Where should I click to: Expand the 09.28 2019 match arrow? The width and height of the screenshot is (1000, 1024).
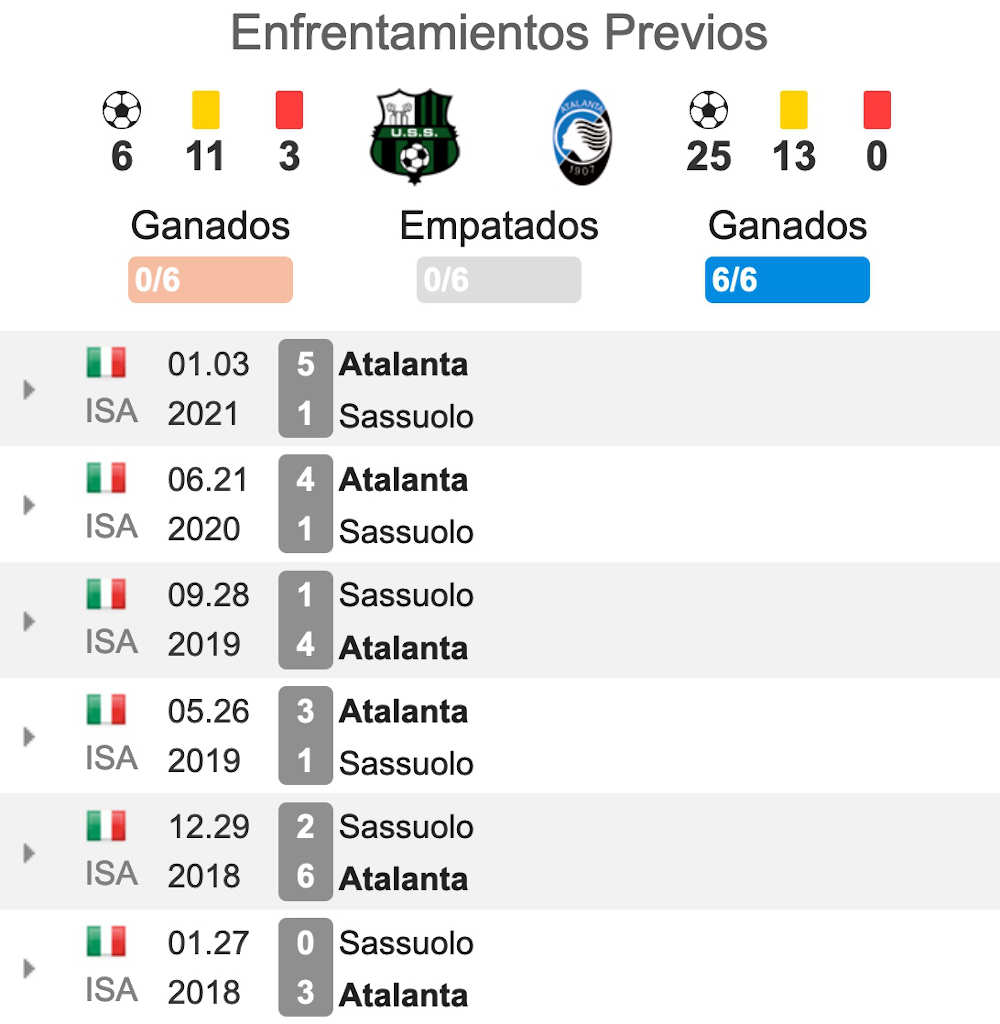pyautogui.click(x=29, y=621)
